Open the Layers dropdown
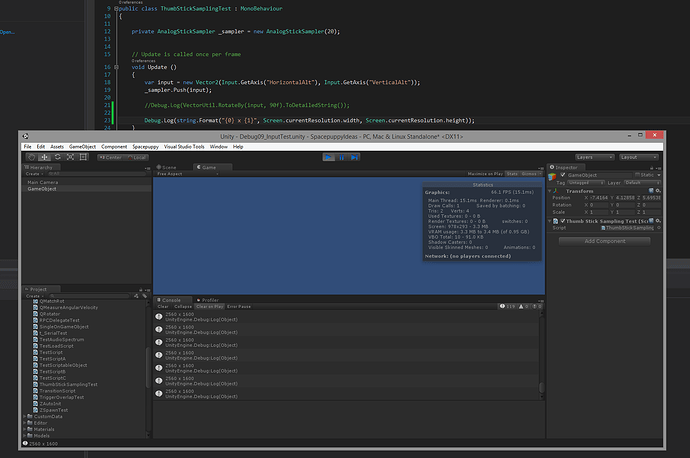The height and width of the screenshot is (458, 690). coord(594,157)
